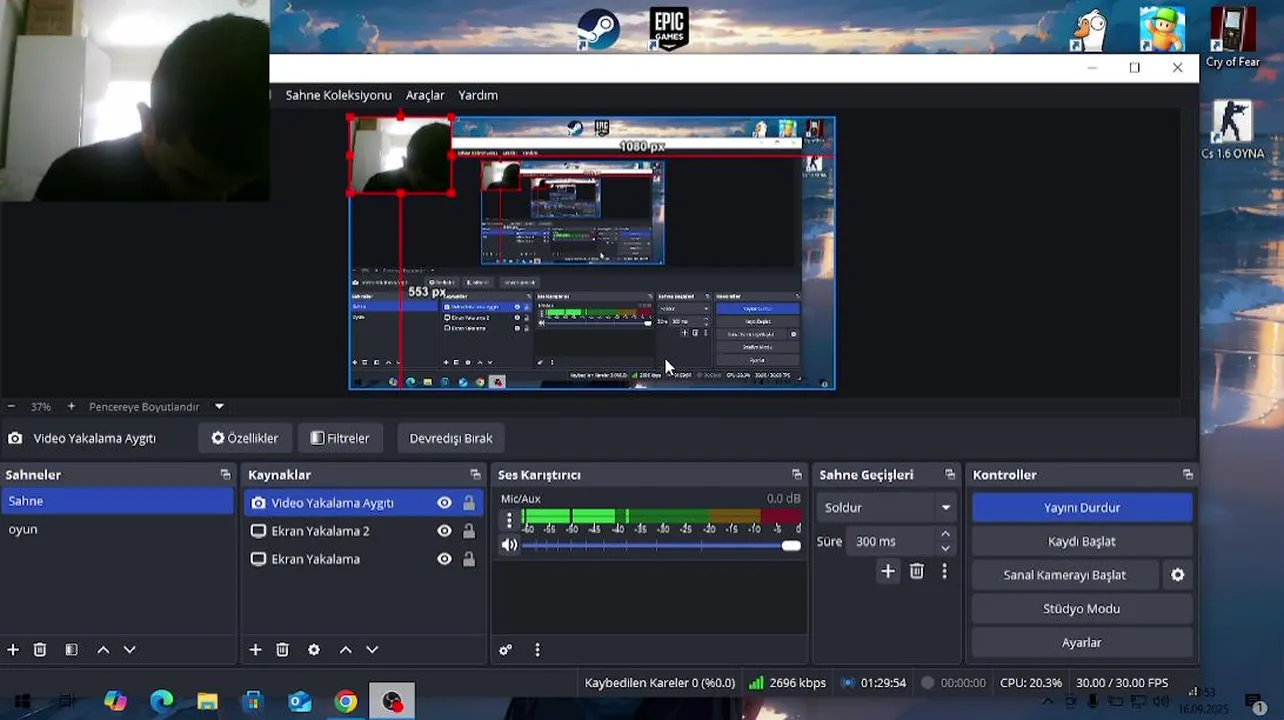This screenshot has width=1284, height=720.
Task: Increase transition Süre with up arrow
Action: (x=946, y=535)
